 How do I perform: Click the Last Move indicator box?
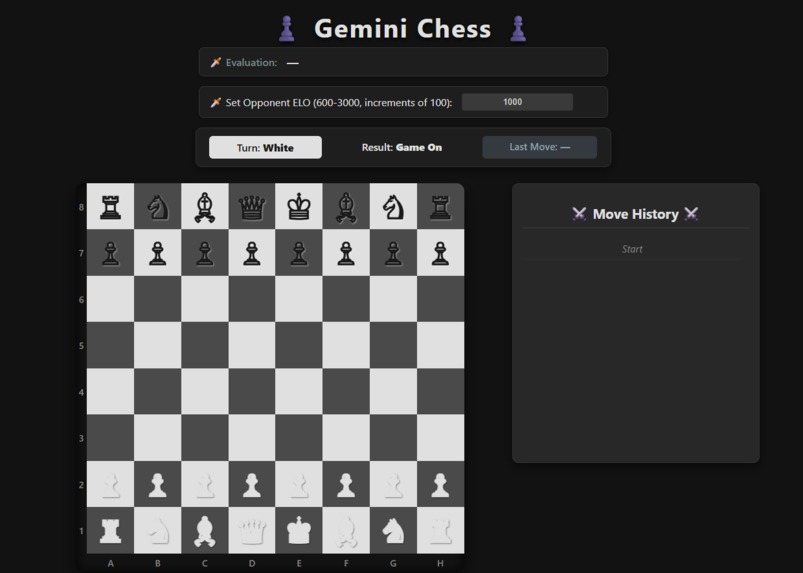coord(540,147)
